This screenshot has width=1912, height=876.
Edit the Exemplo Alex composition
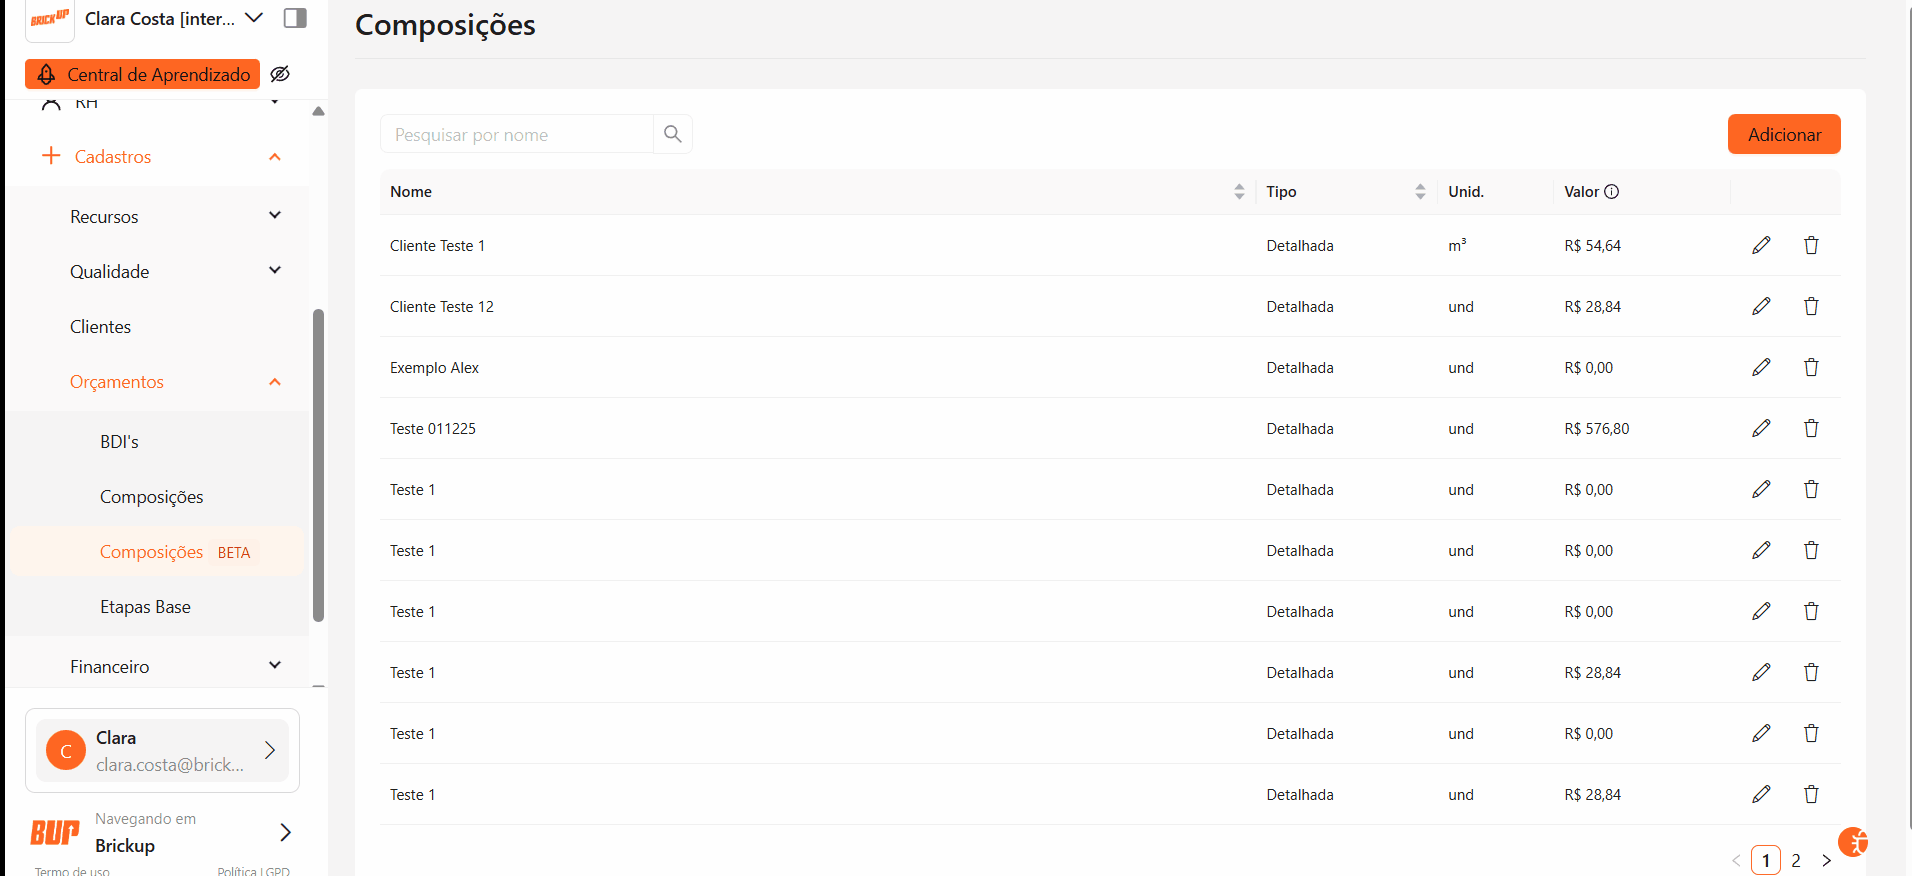coord(1761,367)
